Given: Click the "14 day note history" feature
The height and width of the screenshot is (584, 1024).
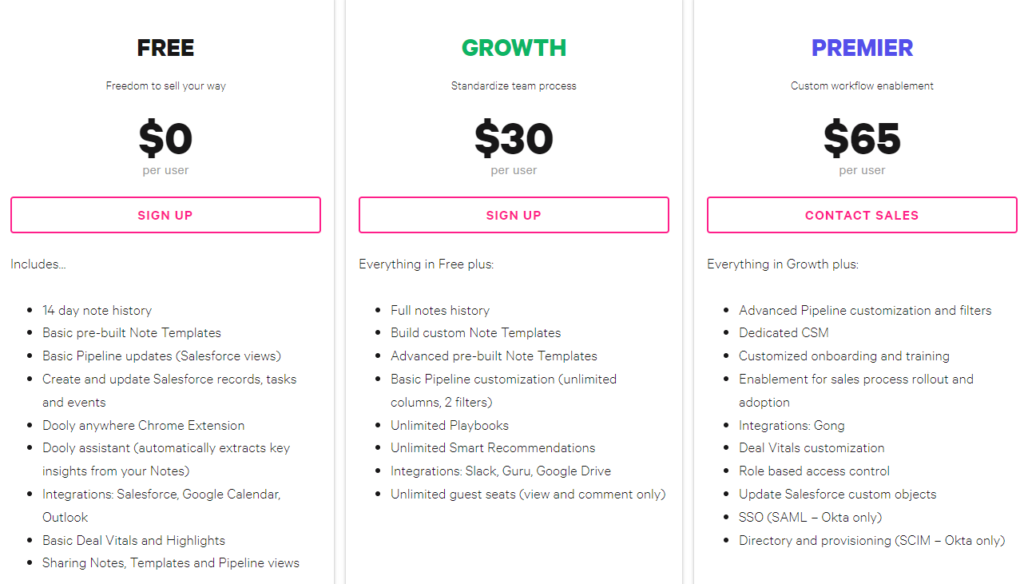Looking at the screenshot, I should point(97,310).
